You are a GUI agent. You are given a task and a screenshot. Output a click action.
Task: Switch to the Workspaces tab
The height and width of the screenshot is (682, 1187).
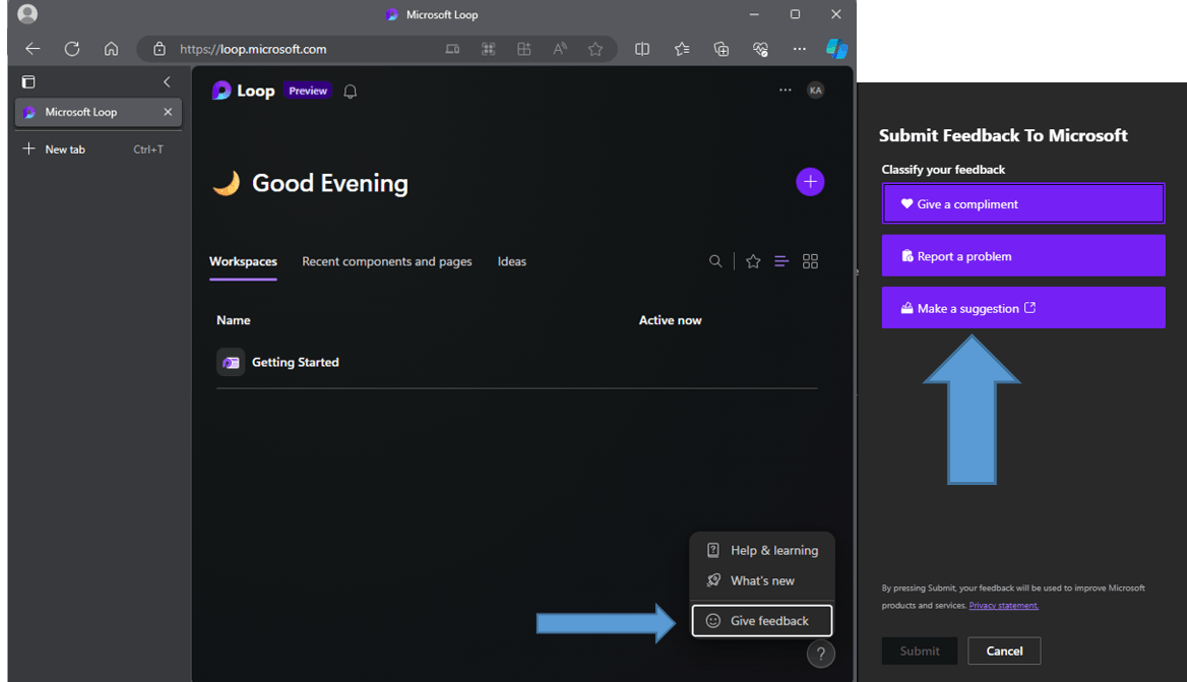point(243,262)
